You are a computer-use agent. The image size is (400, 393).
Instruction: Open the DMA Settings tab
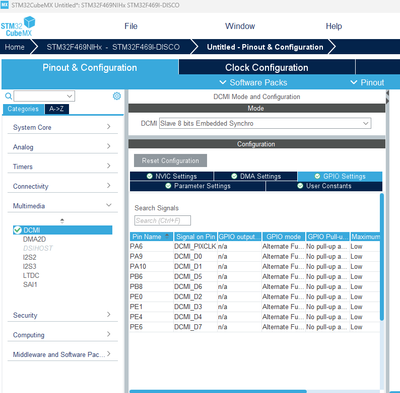click(256, 176)
